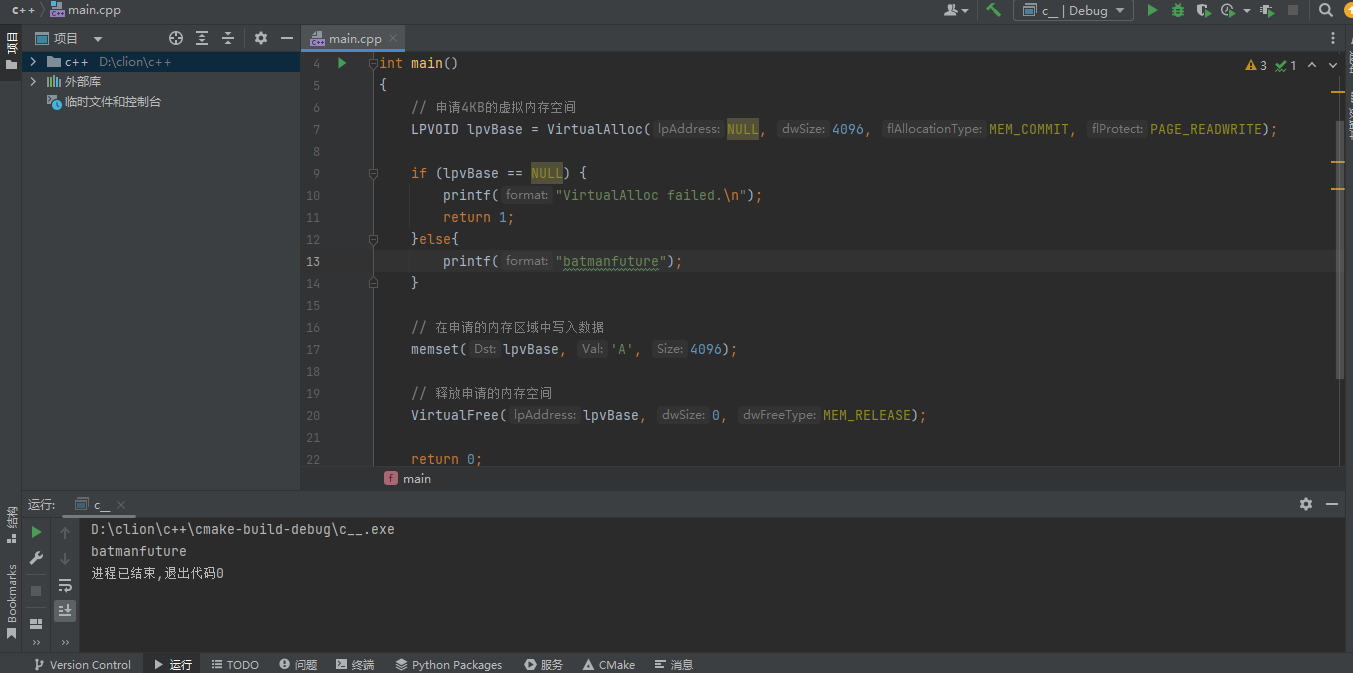Click inside the "batmanfuture" string on line 13
This screenshot has width=1353, height=673.
tap(610, 261)
